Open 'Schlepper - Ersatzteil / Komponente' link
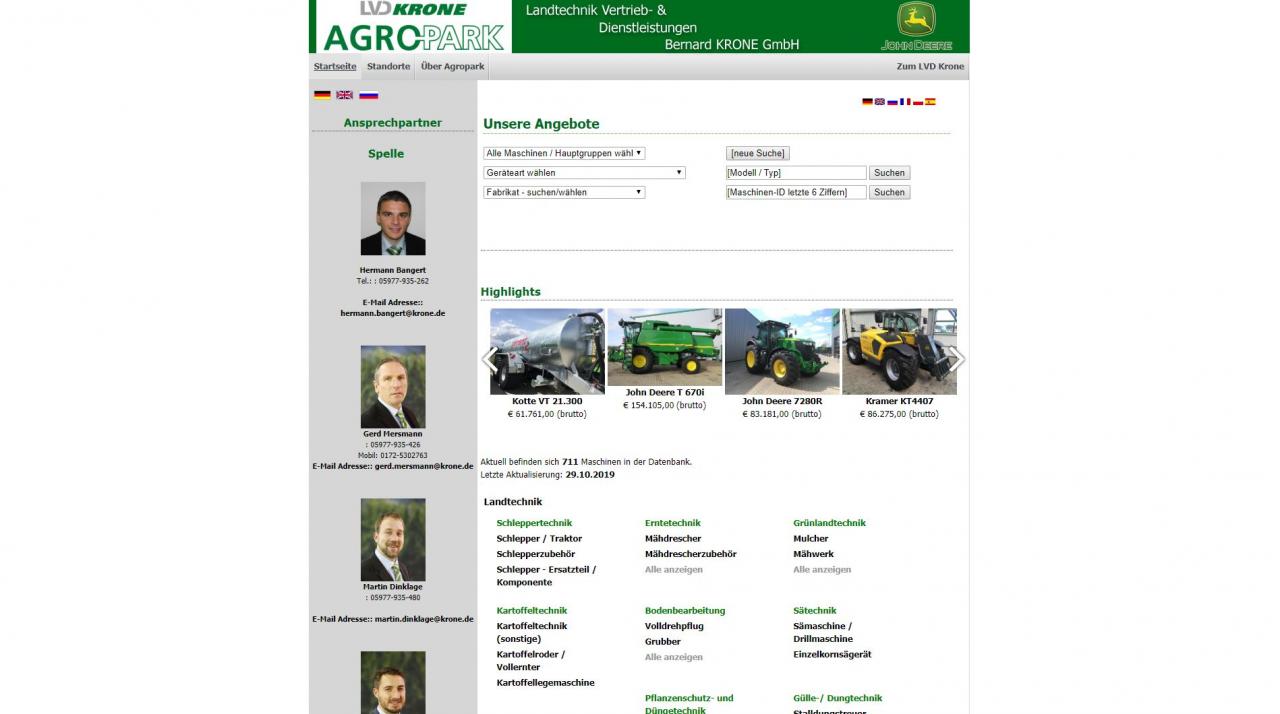This screenshot has height=714, width=1280. pos(546,576)
